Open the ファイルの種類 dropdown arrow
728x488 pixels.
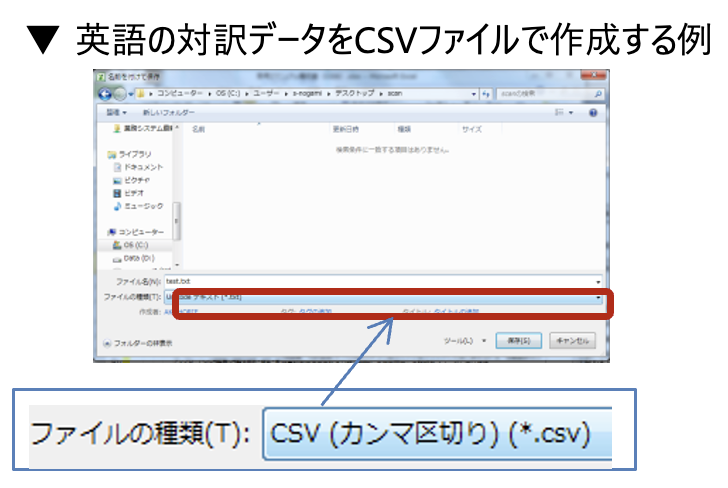pos(598,297)
